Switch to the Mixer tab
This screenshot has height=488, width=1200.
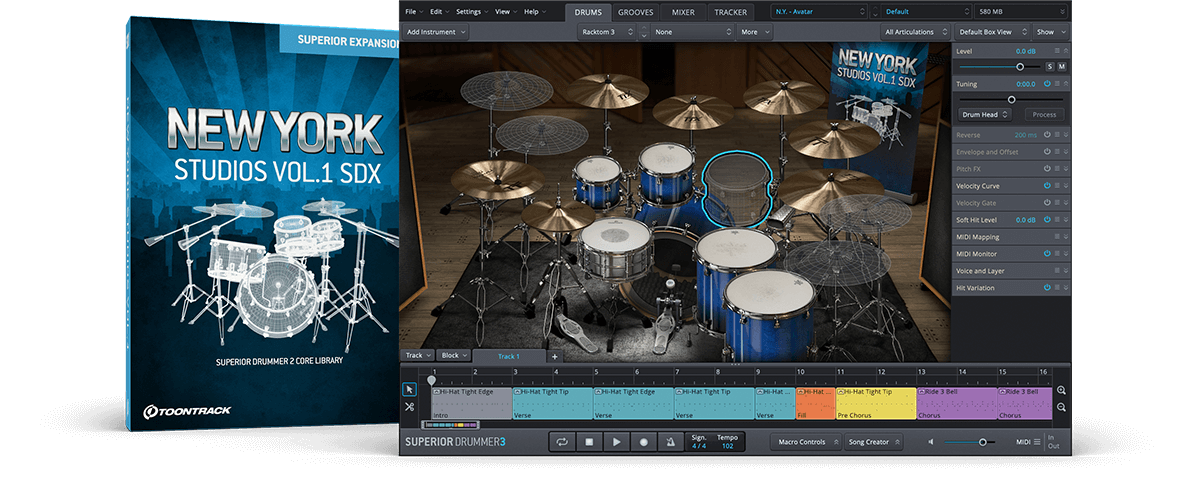coord(684,12)
